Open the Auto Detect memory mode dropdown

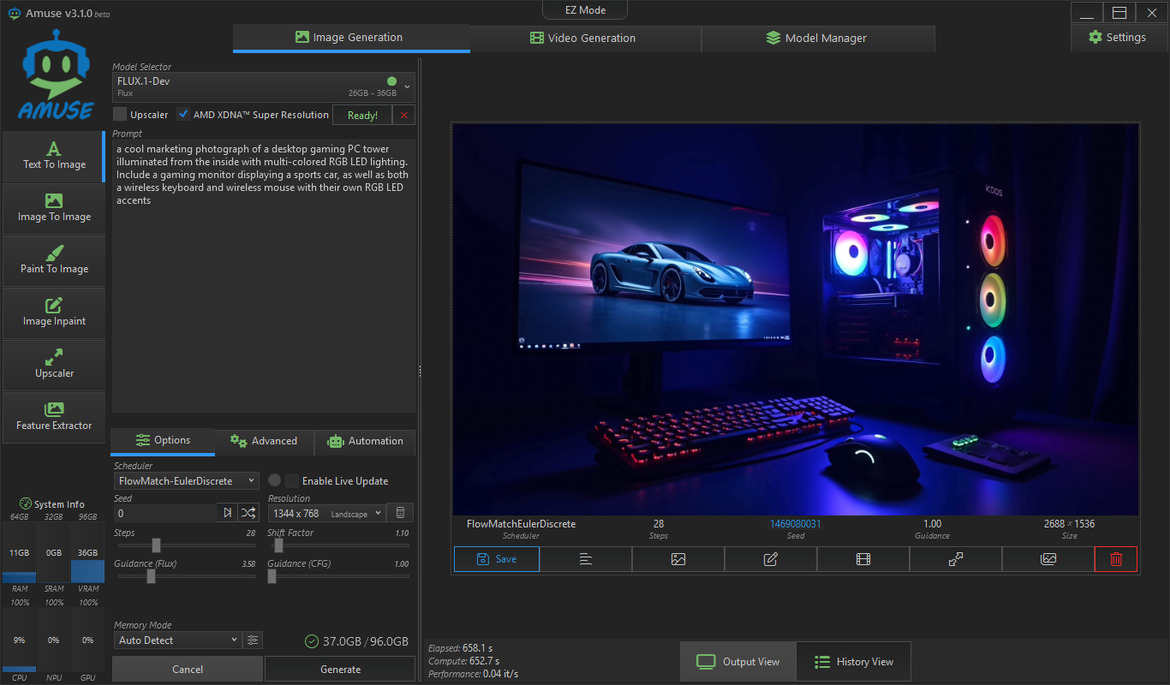click(x=177, y=640)
